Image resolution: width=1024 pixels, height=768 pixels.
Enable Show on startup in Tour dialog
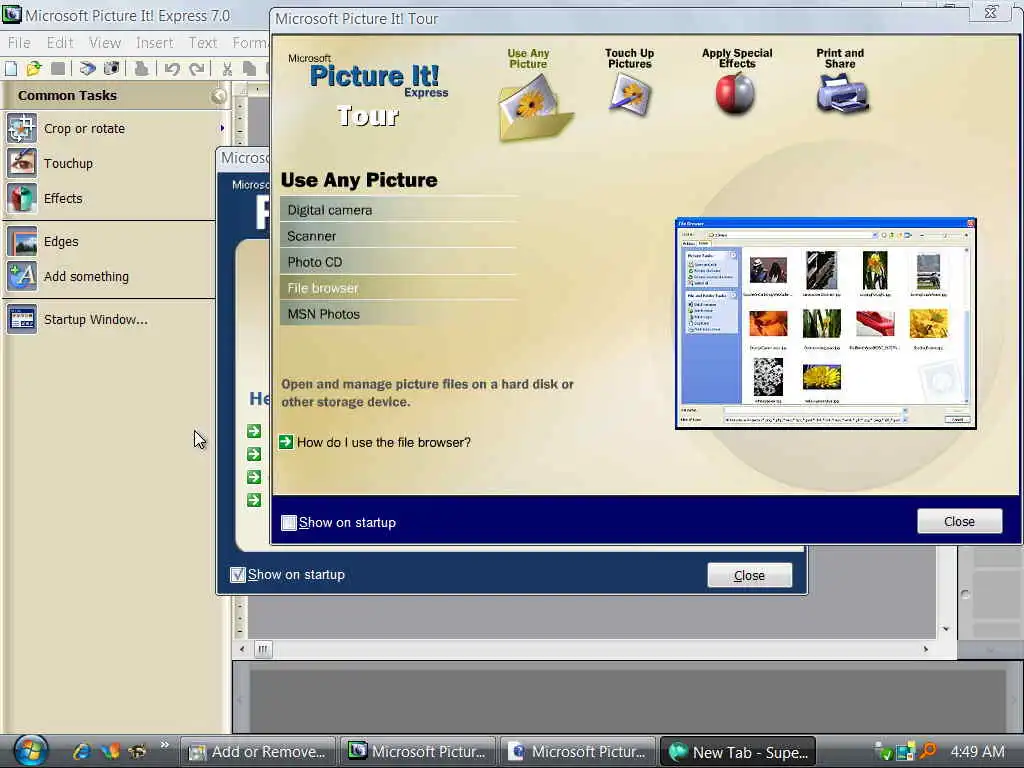(289, 522)
